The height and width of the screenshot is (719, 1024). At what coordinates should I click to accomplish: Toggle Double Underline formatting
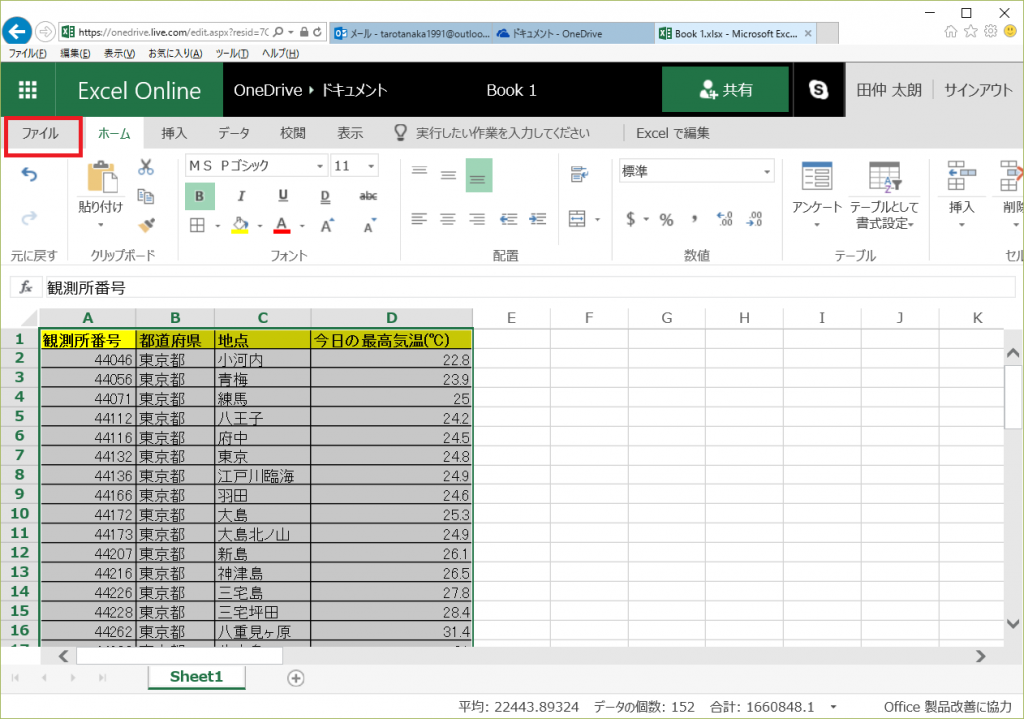pyautogui.click(x=325, y=196)
